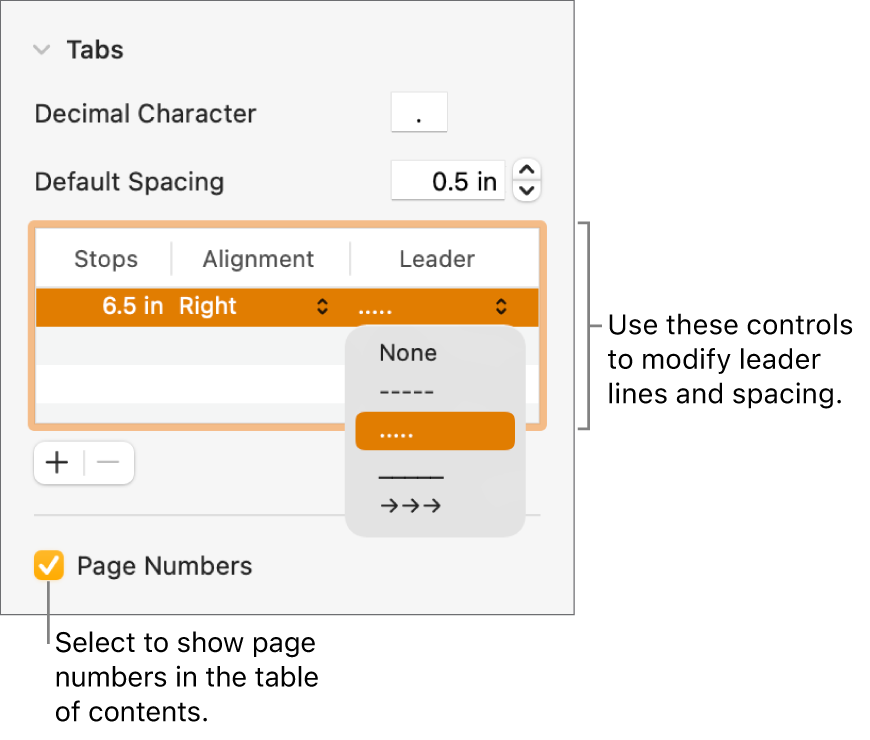The height and width of the screenshot is (740, 870).
Task: Click the Leader column header
Action: pyautogui.click(x=437, y=260)
